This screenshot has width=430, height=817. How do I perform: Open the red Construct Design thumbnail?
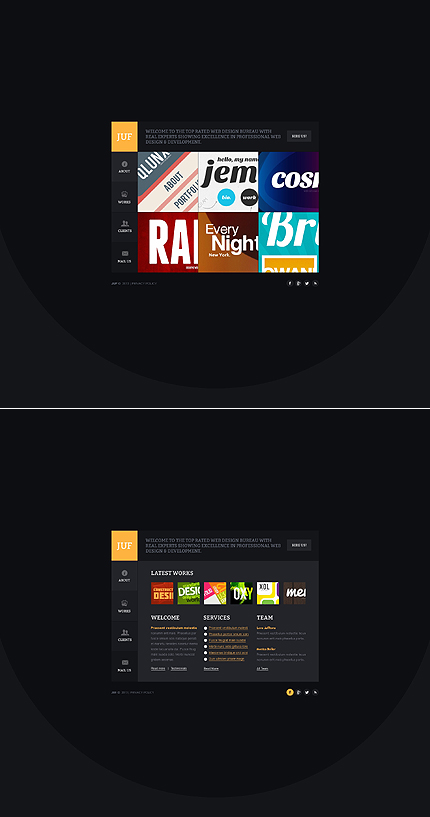(162, 593)
